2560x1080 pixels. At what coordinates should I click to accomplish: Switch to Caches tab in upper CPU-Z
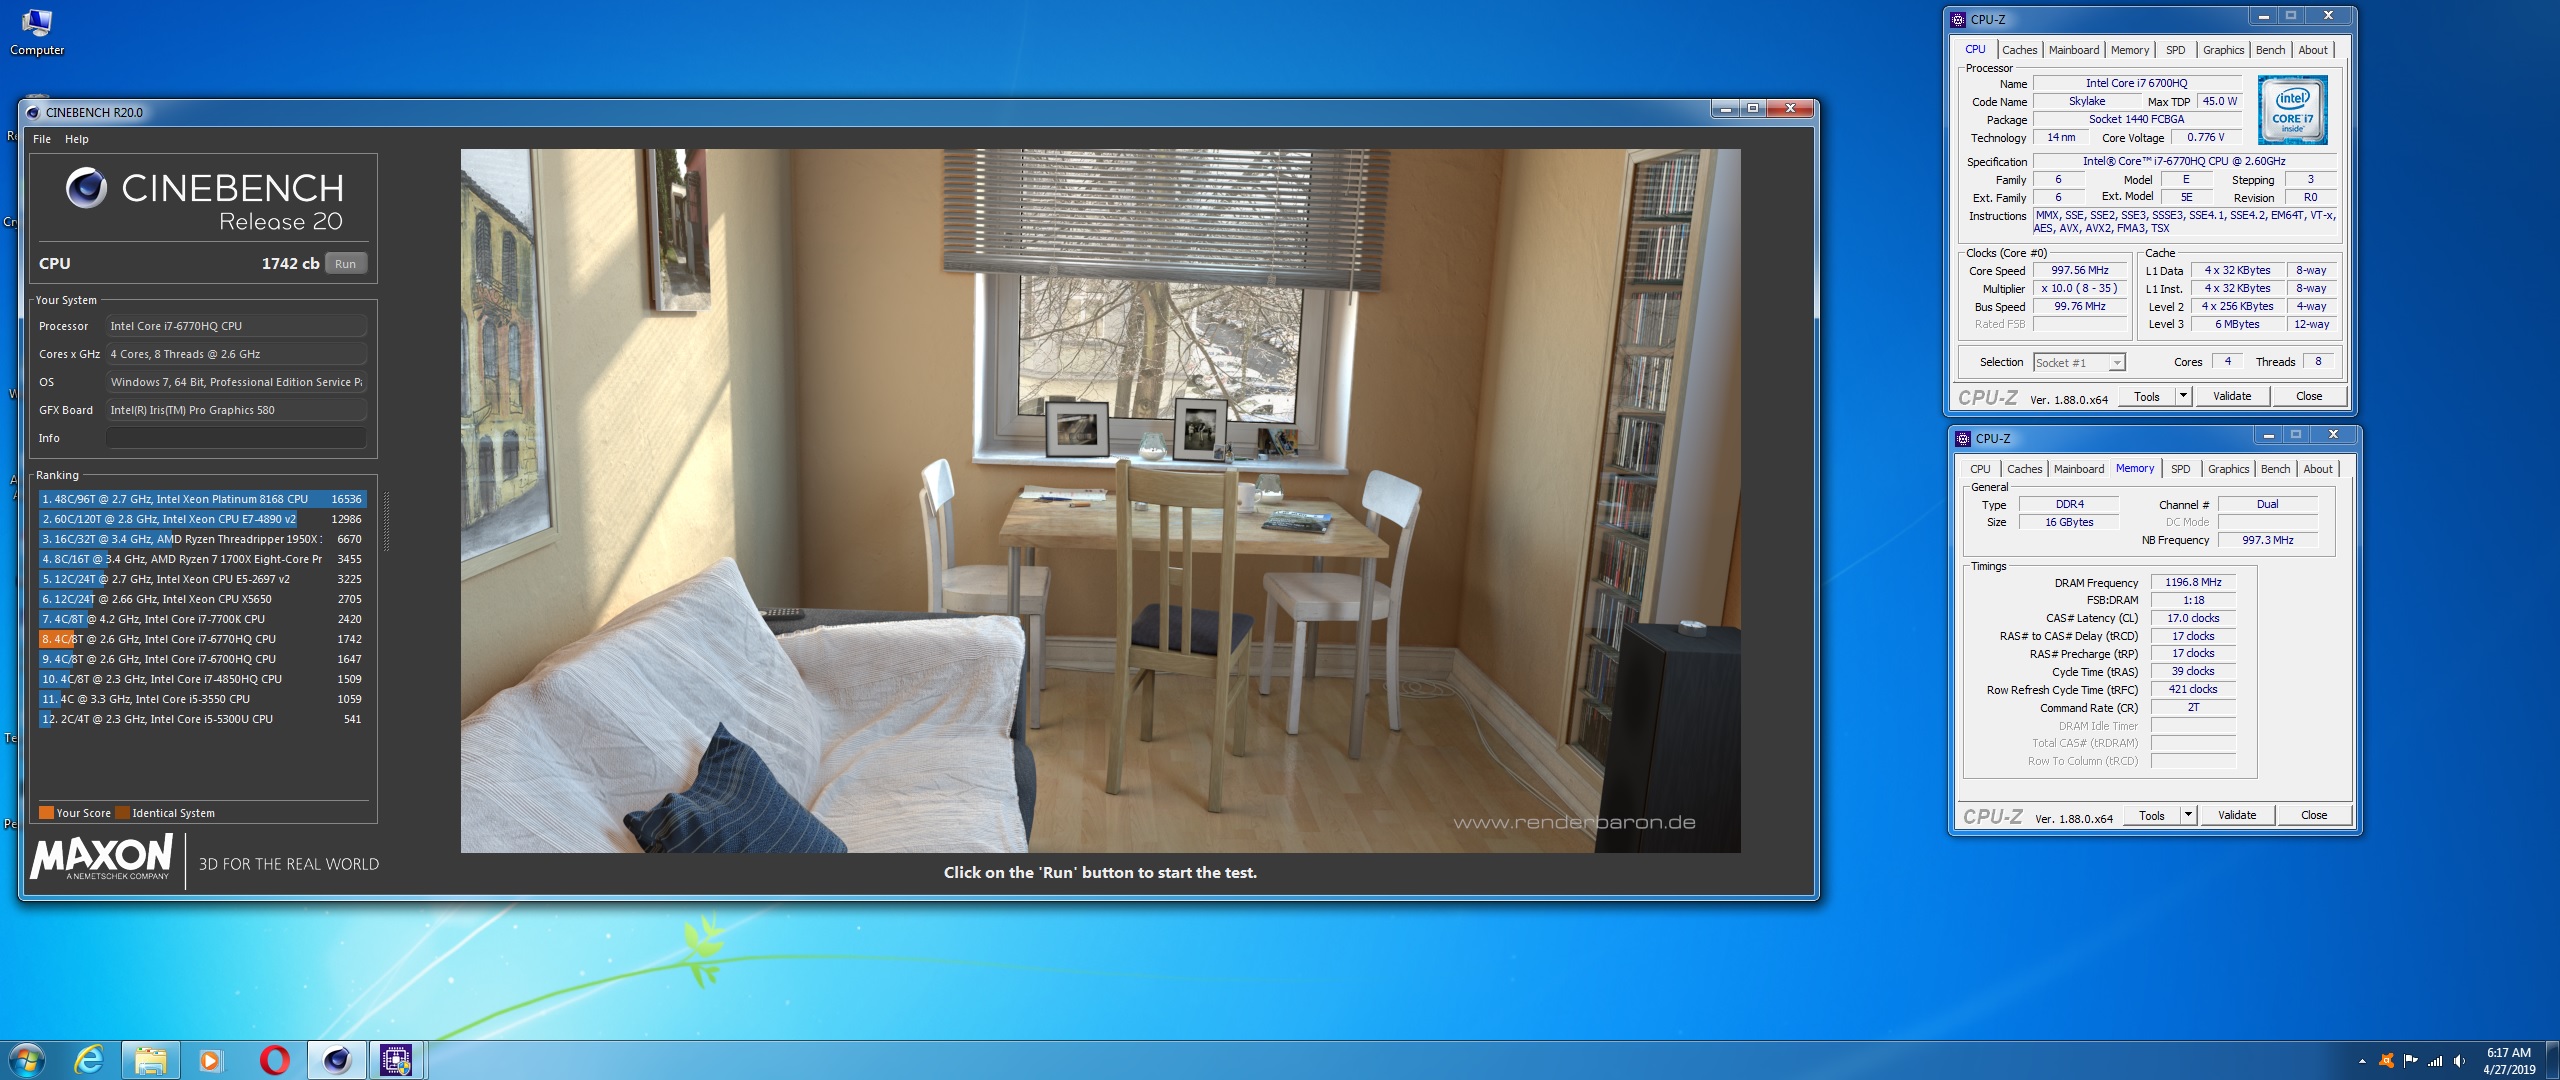click(x=2019, y=50)
